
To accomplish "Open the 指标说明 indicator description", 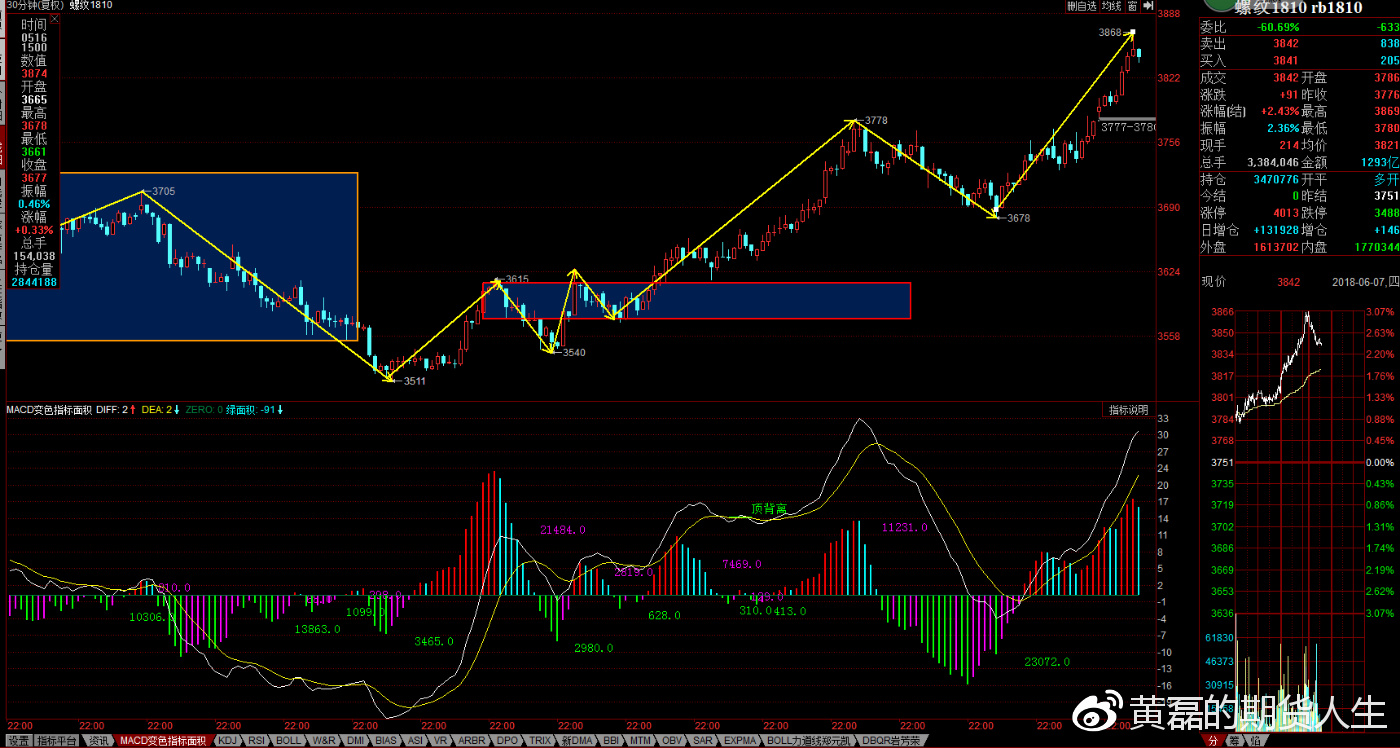I will 1130,410.
